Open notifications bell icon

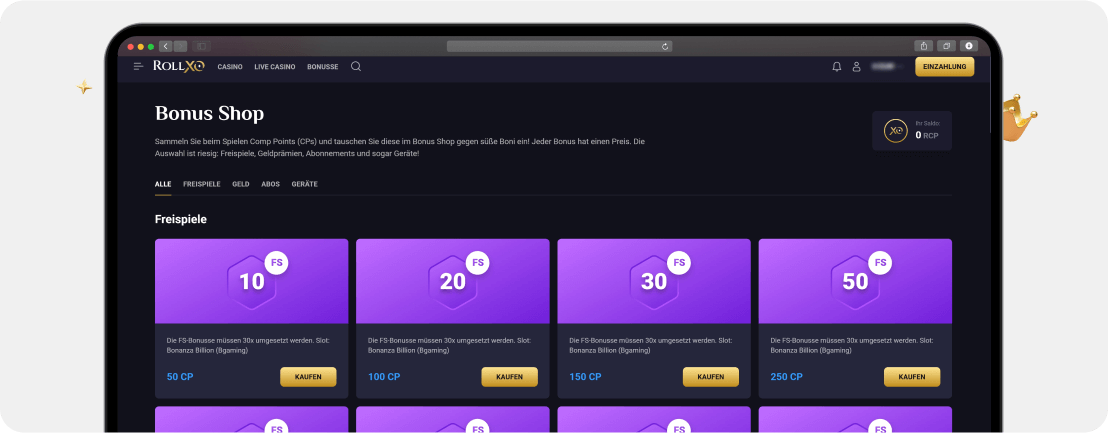pyautogui.click(x=836, y=67)
